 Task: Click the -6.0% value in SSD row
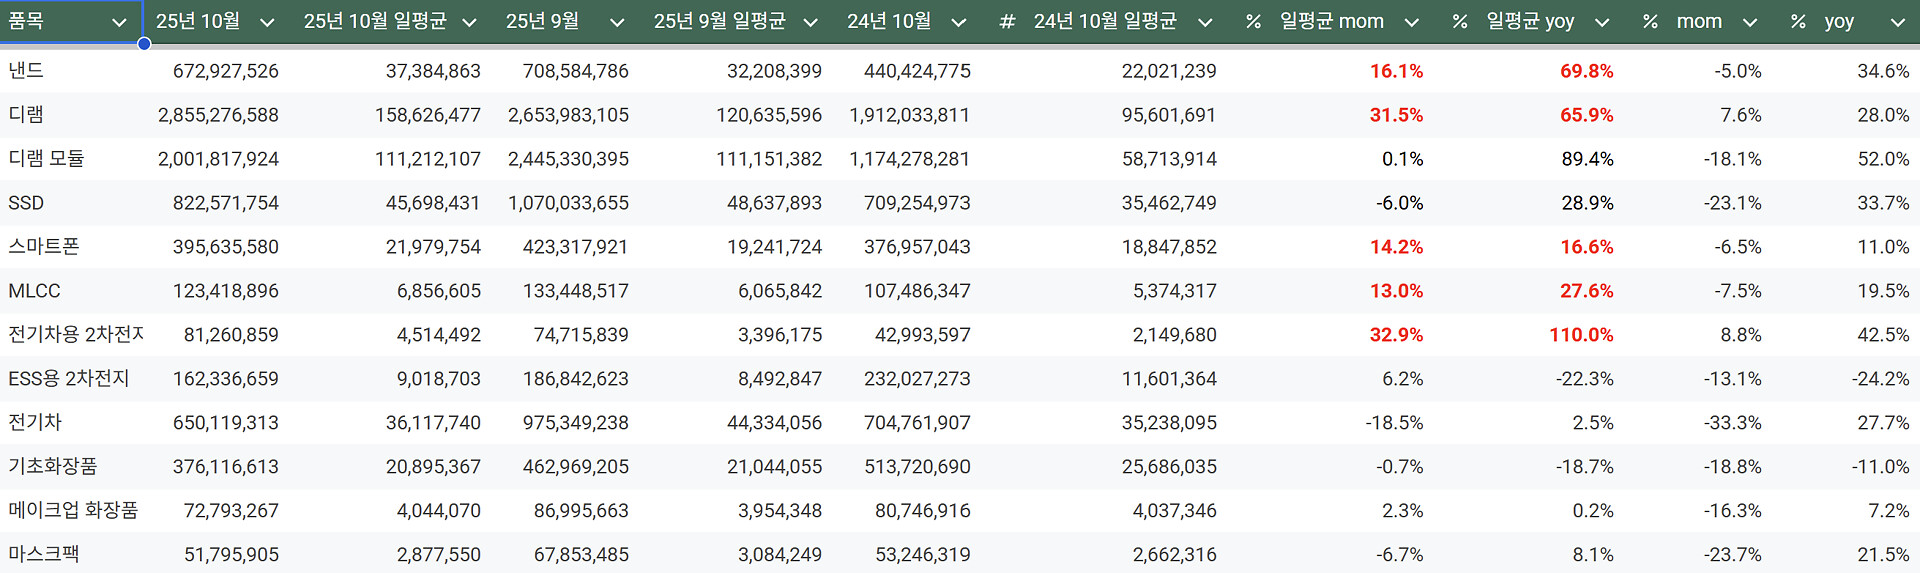(x=1400, y=203)
